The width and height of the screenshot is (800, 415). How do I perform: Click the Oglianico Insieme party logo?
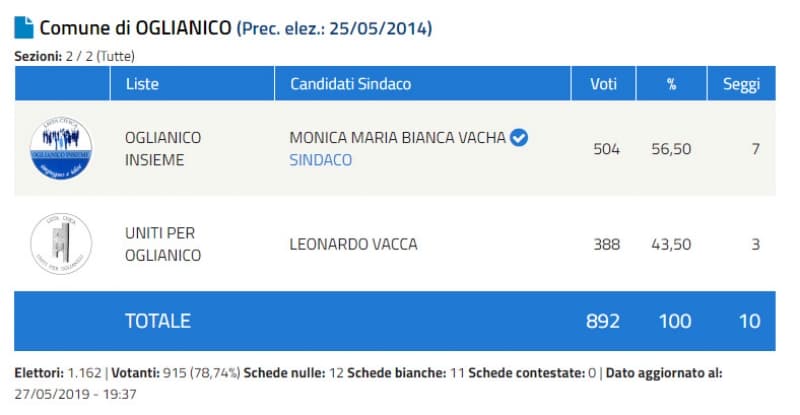pyautogui.click(x=61, y=149)
